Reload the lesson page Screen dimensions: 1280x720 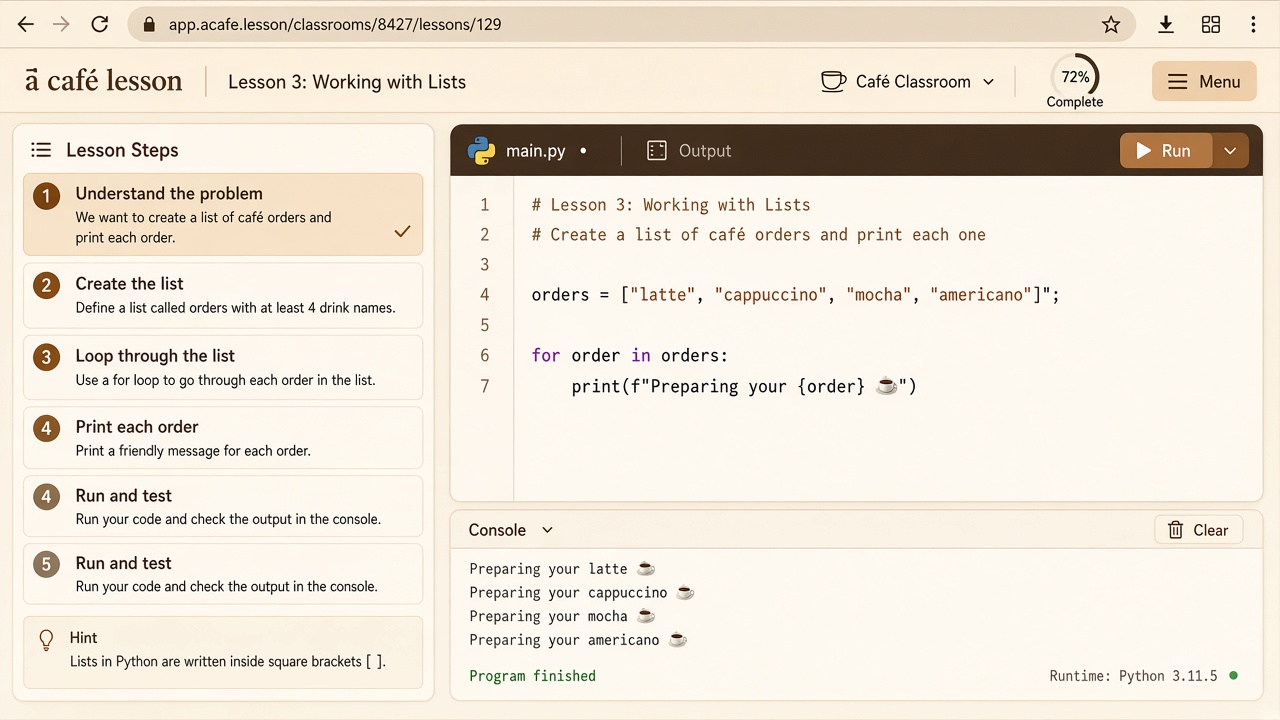click(x=99, y=24)
